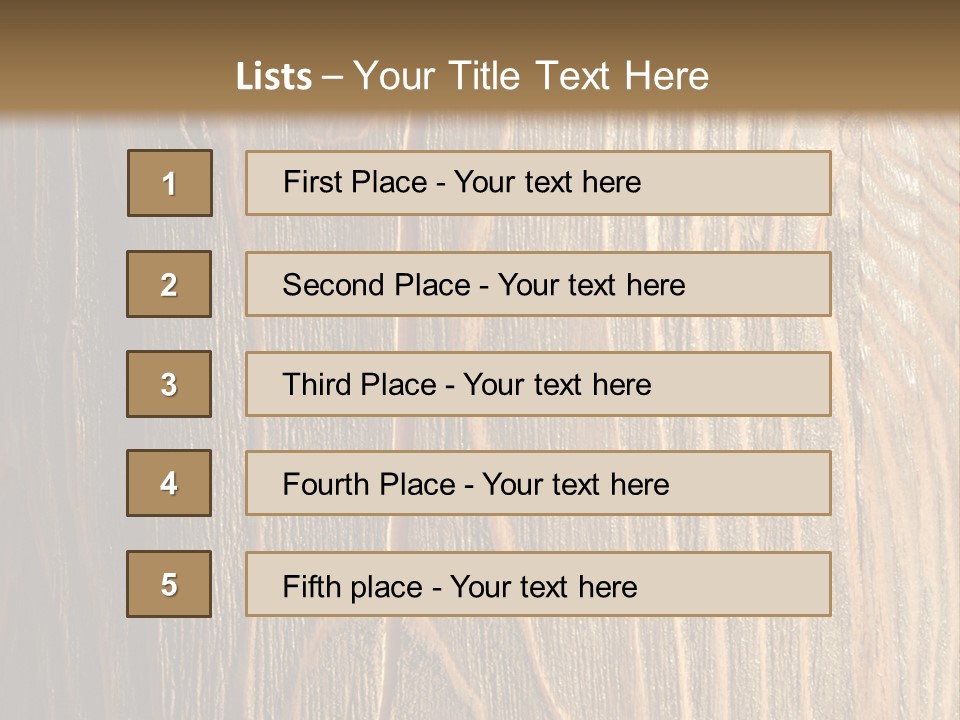Screen dimensions: 960x720
Task: Click the Fourth Place text box
Action: click(x=538, y=483)
